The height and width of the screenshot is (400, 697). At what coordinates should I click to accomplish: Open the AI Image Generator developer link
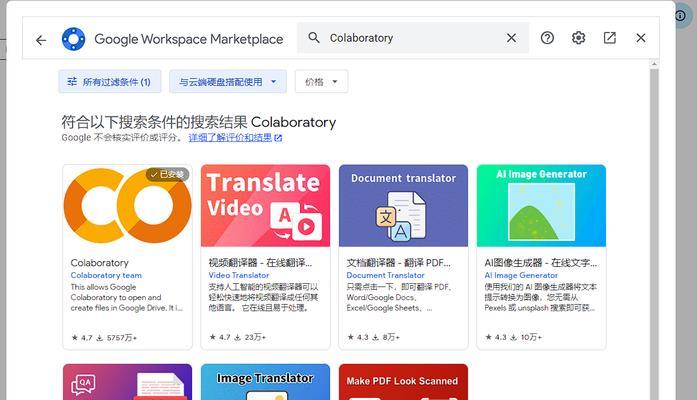tap(521, 276)
